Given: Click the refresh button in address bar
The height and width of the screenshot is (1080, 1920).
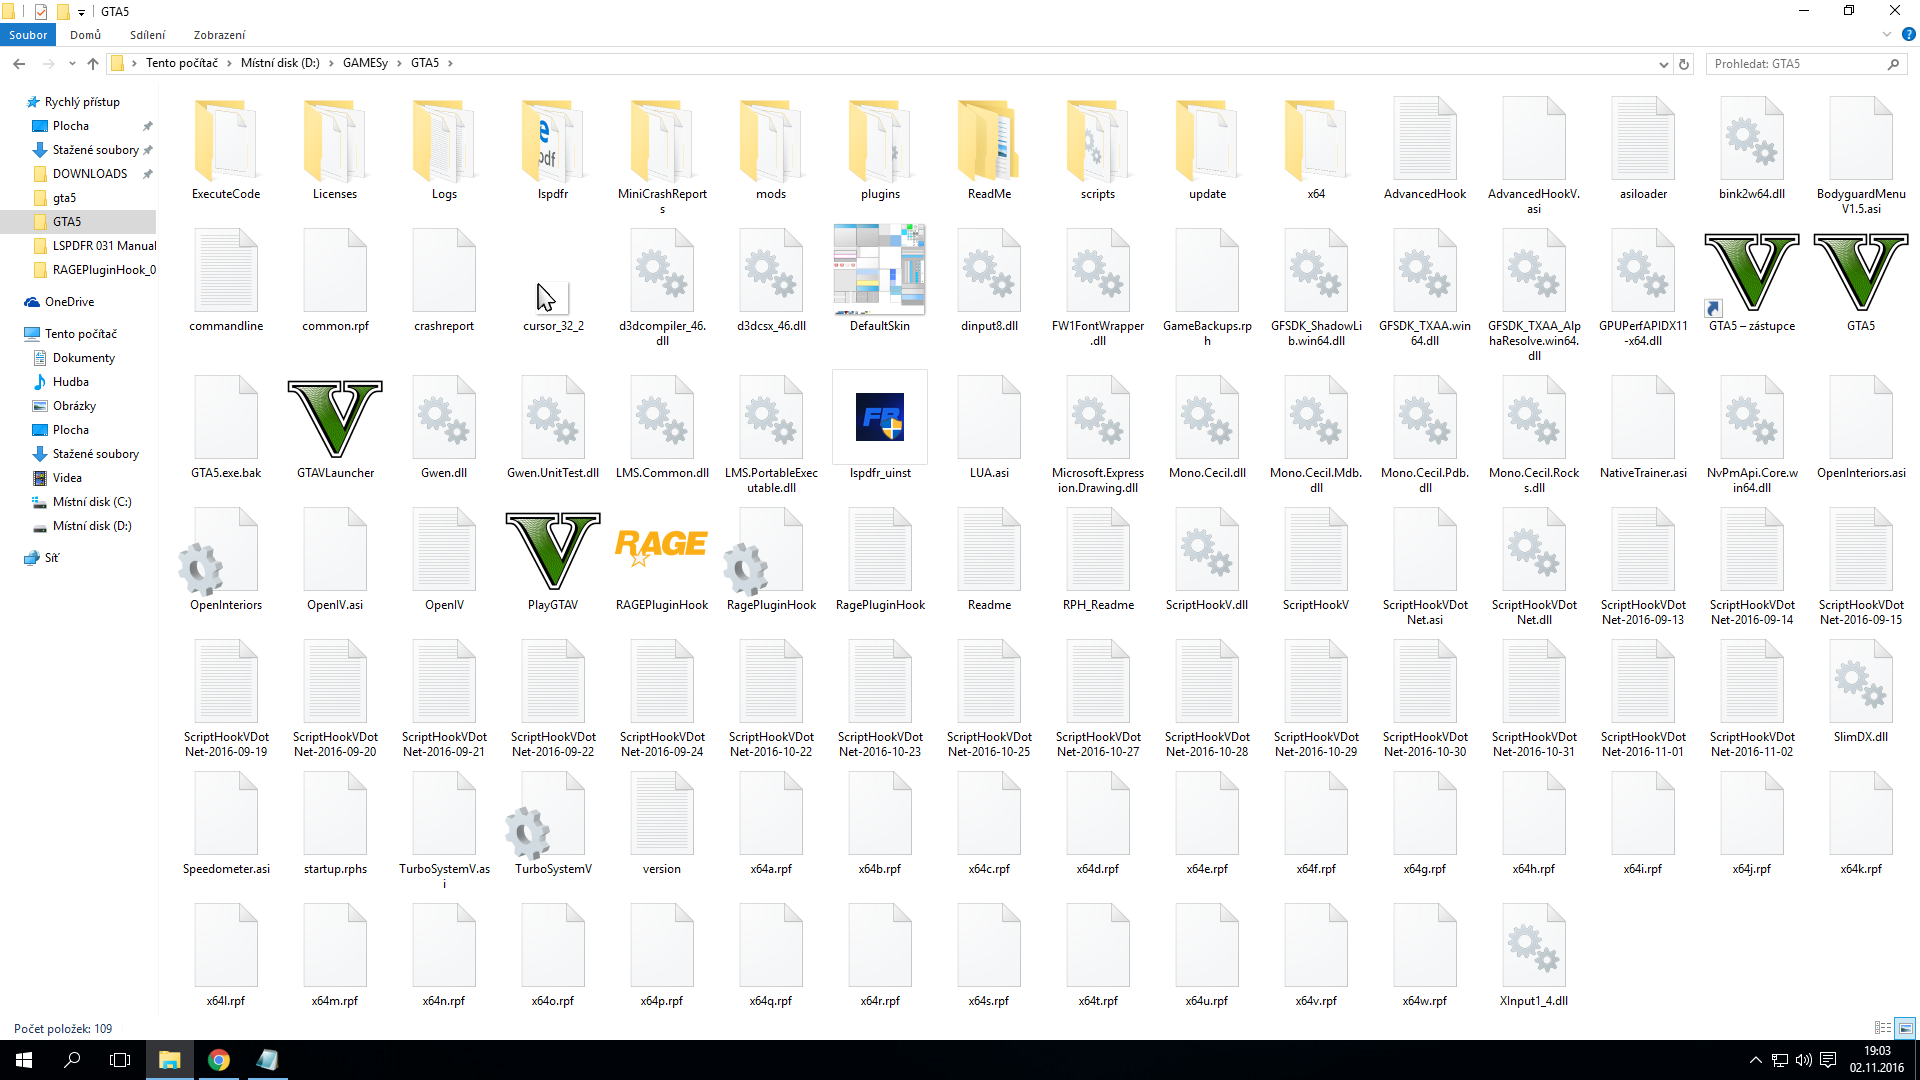Looking at the screenshot, I should pos(1684,64).
